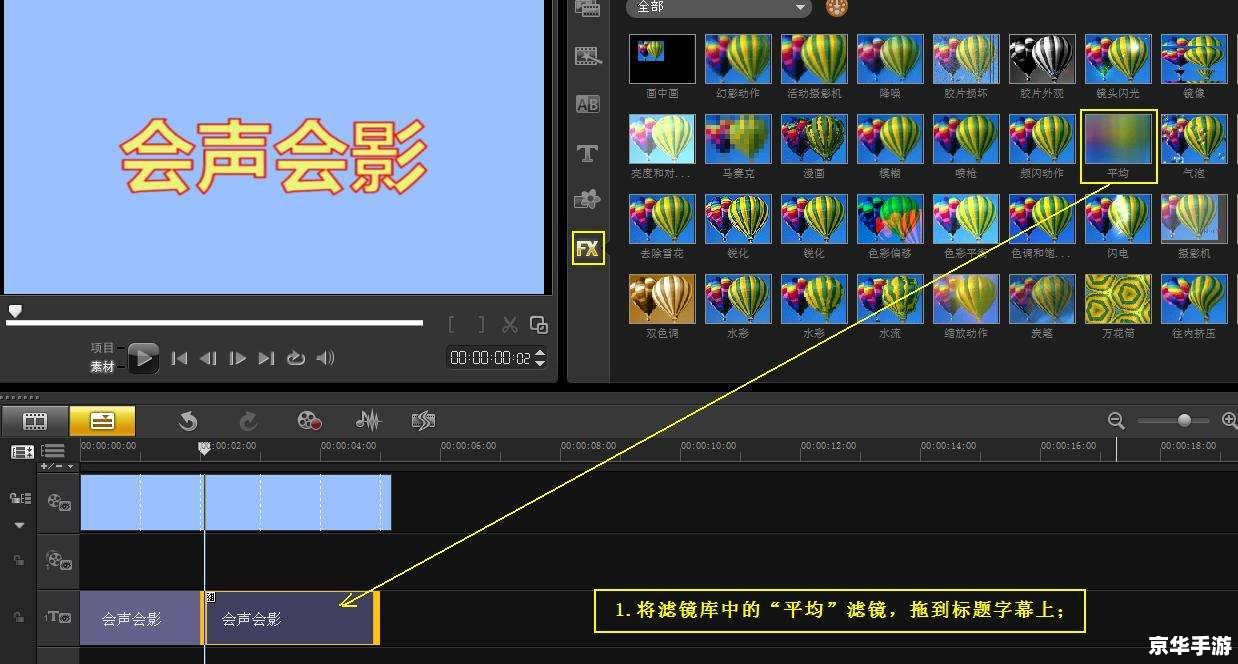
Task: Select the first 会声会影 title clip
Action: pos(140,619)
